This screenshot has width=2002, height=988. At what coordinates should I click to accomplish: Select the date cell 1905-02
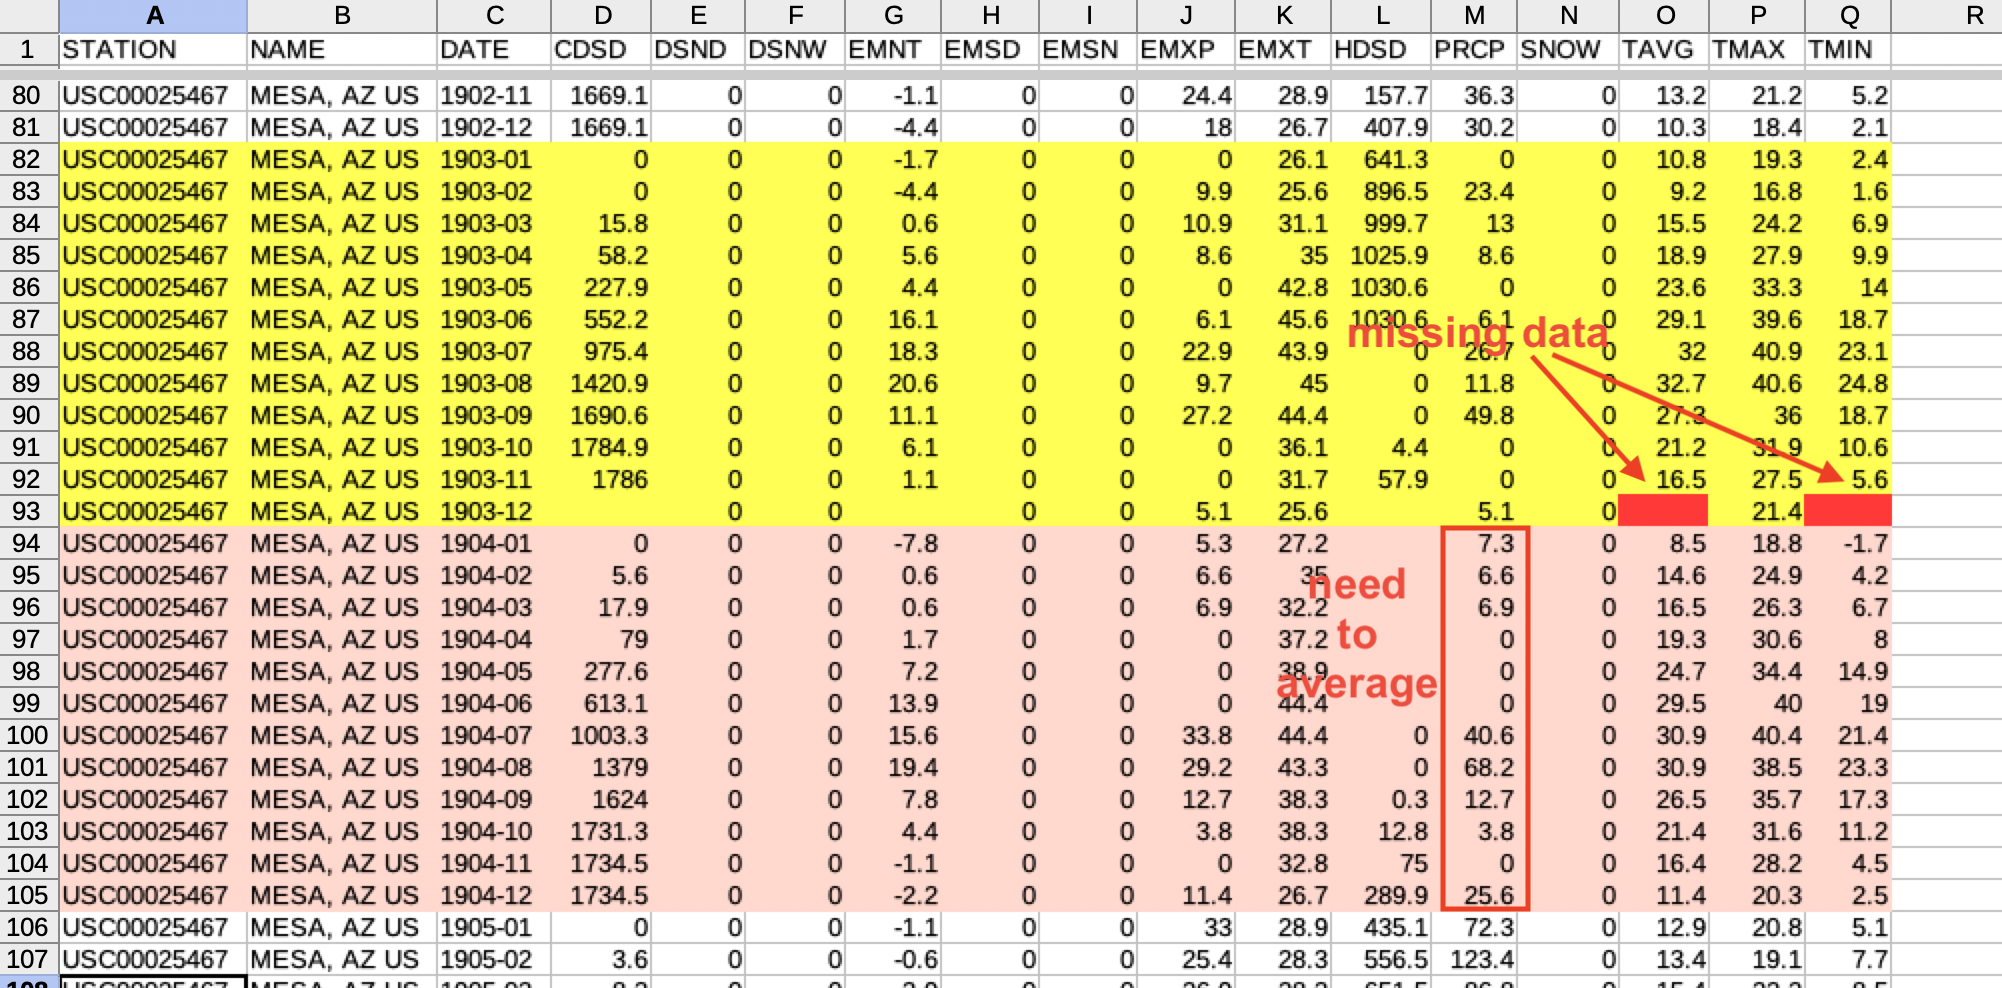tap(494, 959)
